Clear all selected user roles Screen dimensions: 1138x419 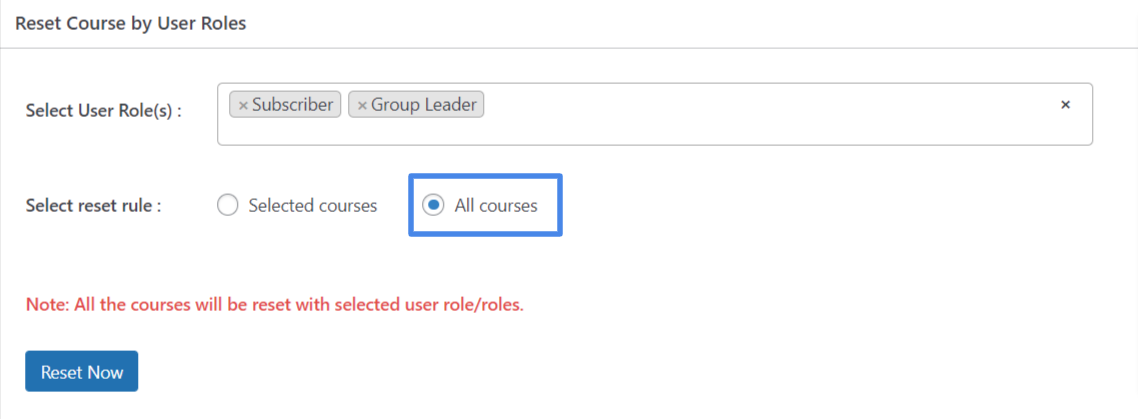click(x=1065, y=105)
